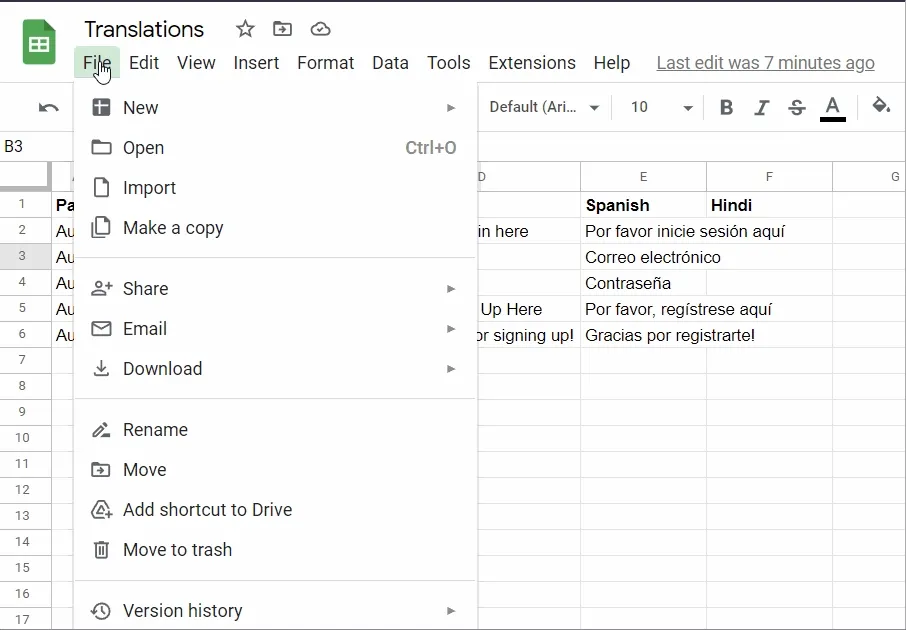The width and height of the screenshot is (906, 630).
Task: Open the font size dropdown
Action: (x=660, y=107)
